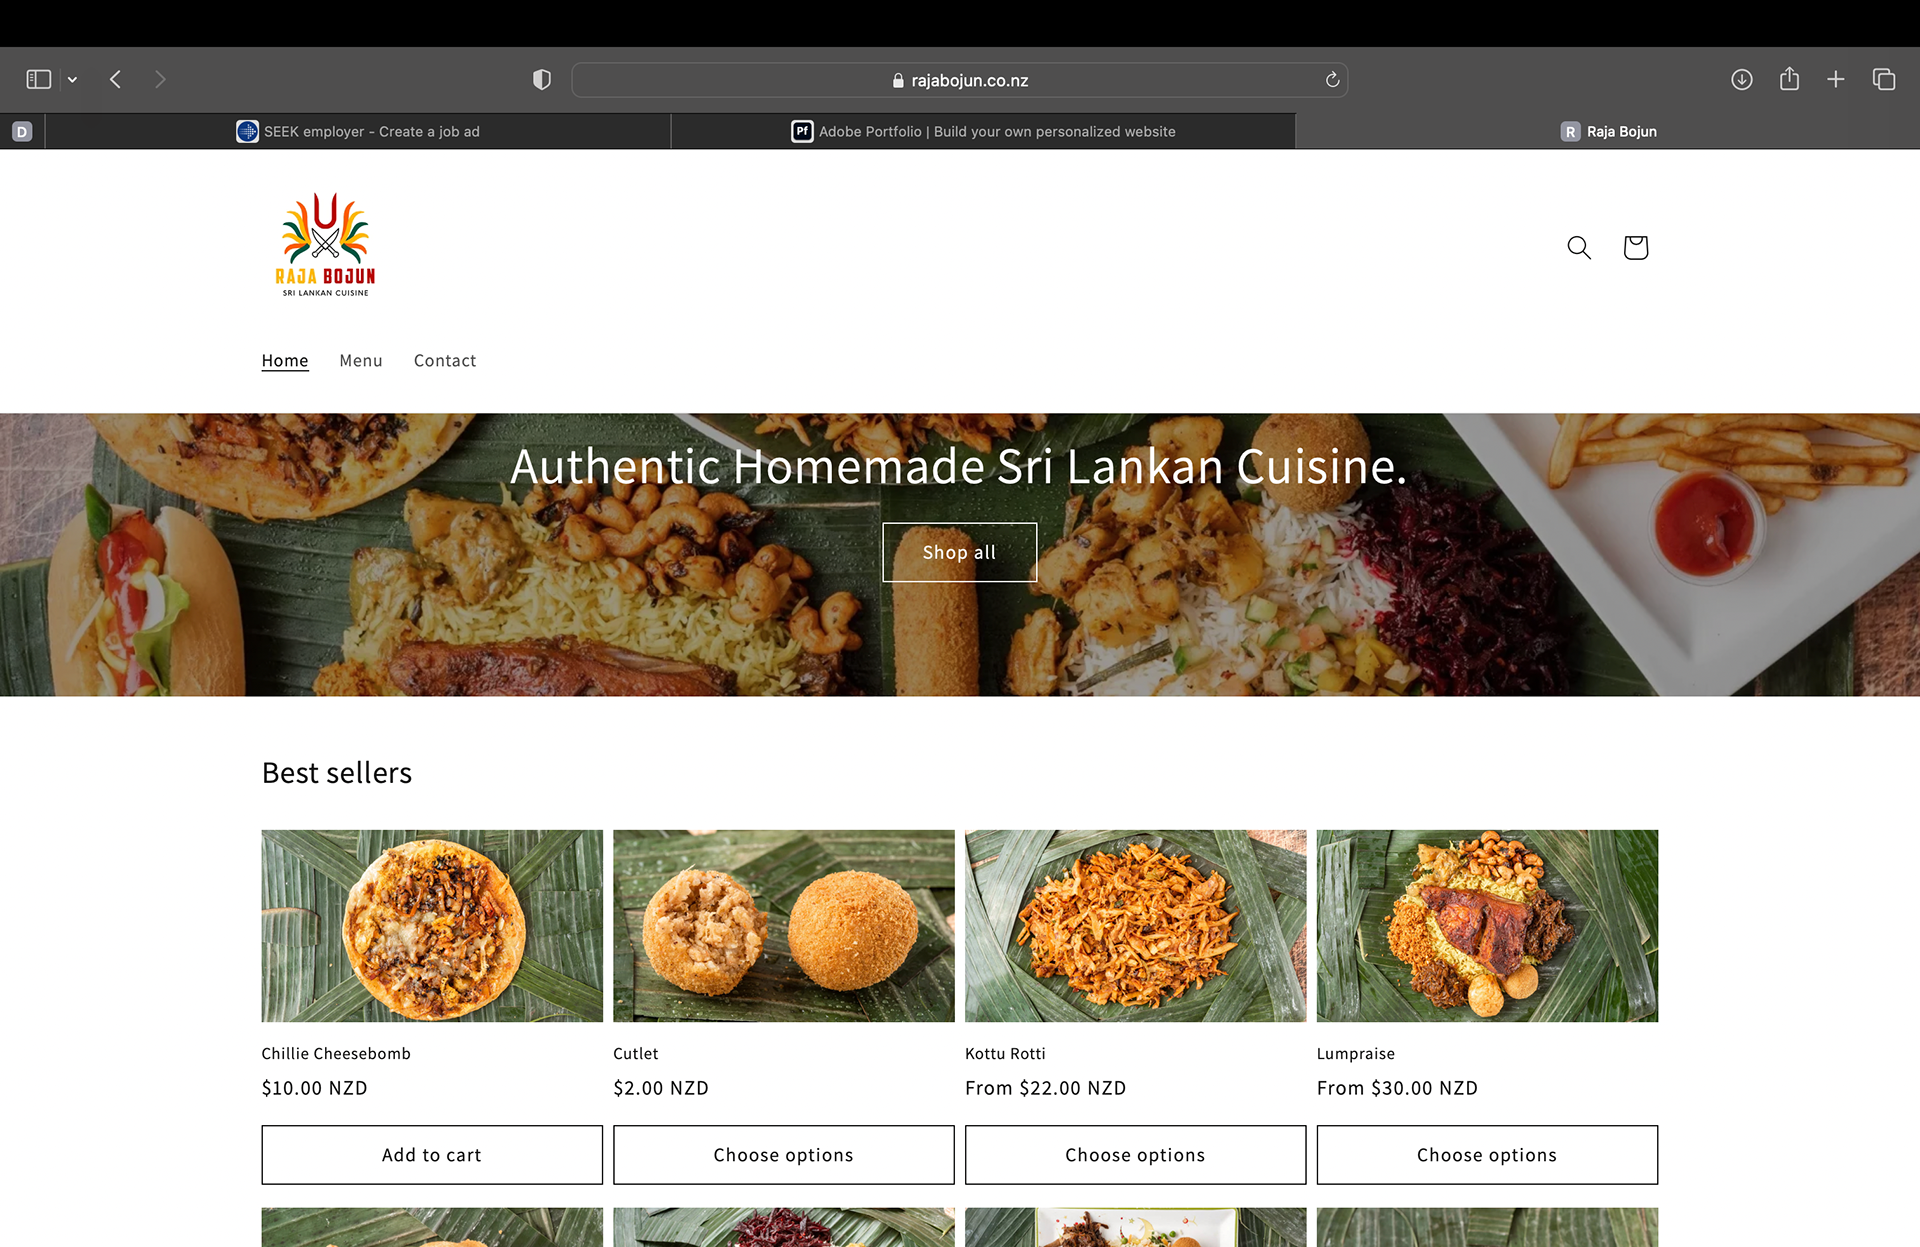Open a new tab with plus icon
1920x1247 pixels.
(x=1836, y=79)
